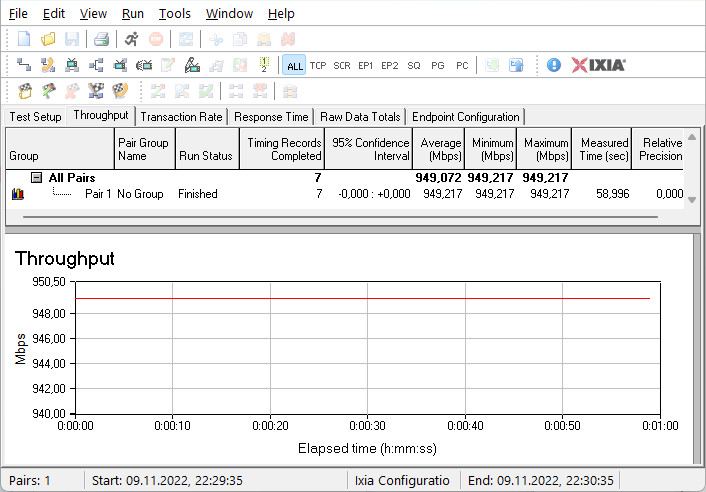Click the 1-2 renumber pairs icon
Image resolution: width=706 pixels, height=492 pixels.
(x=264, y=65)
